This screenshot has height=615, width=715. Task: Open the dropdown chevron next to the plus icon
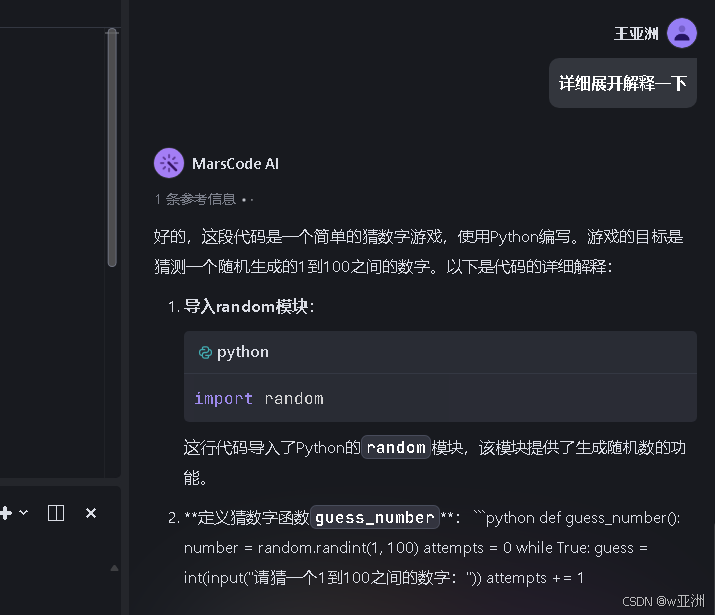[24, 512]
